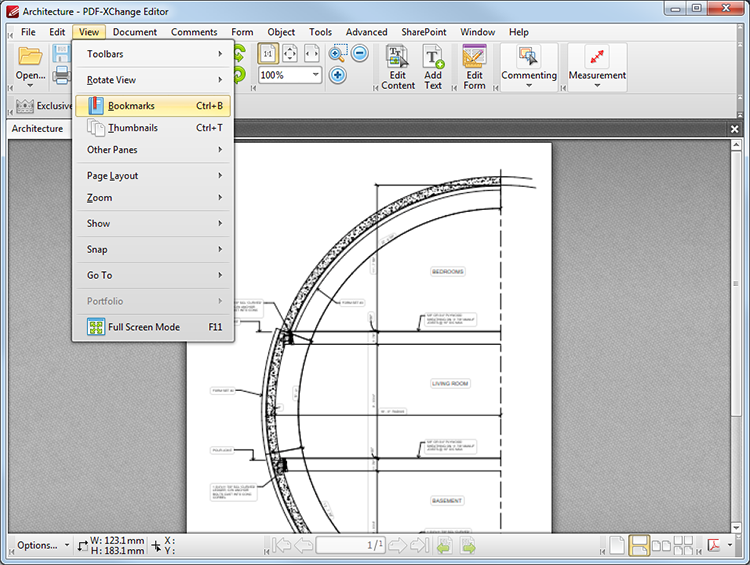The image size is (750, 565).
Task: Expand the Rotate View submenu
Action: click(x=153, y=80)
